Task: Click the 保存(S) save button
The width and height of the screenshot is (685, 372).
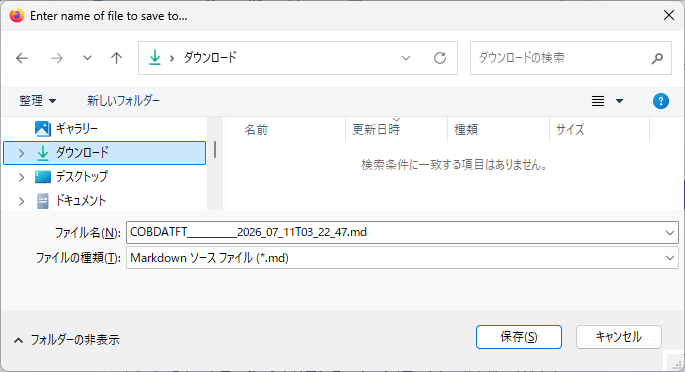Action: click(x=519, y=337)
